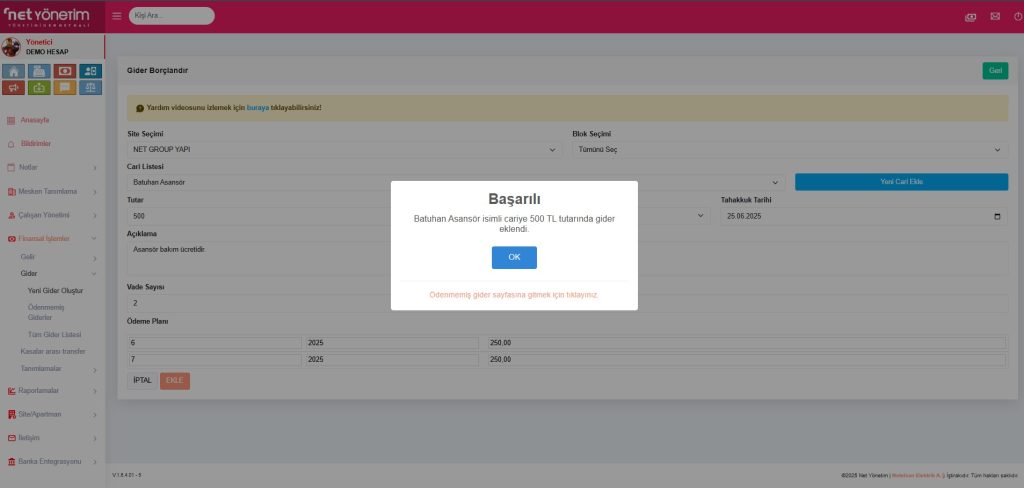Click the blue home shortcut tile
Image resolution: width=1024 pixels, height=488 pixels.
point(14,71)
